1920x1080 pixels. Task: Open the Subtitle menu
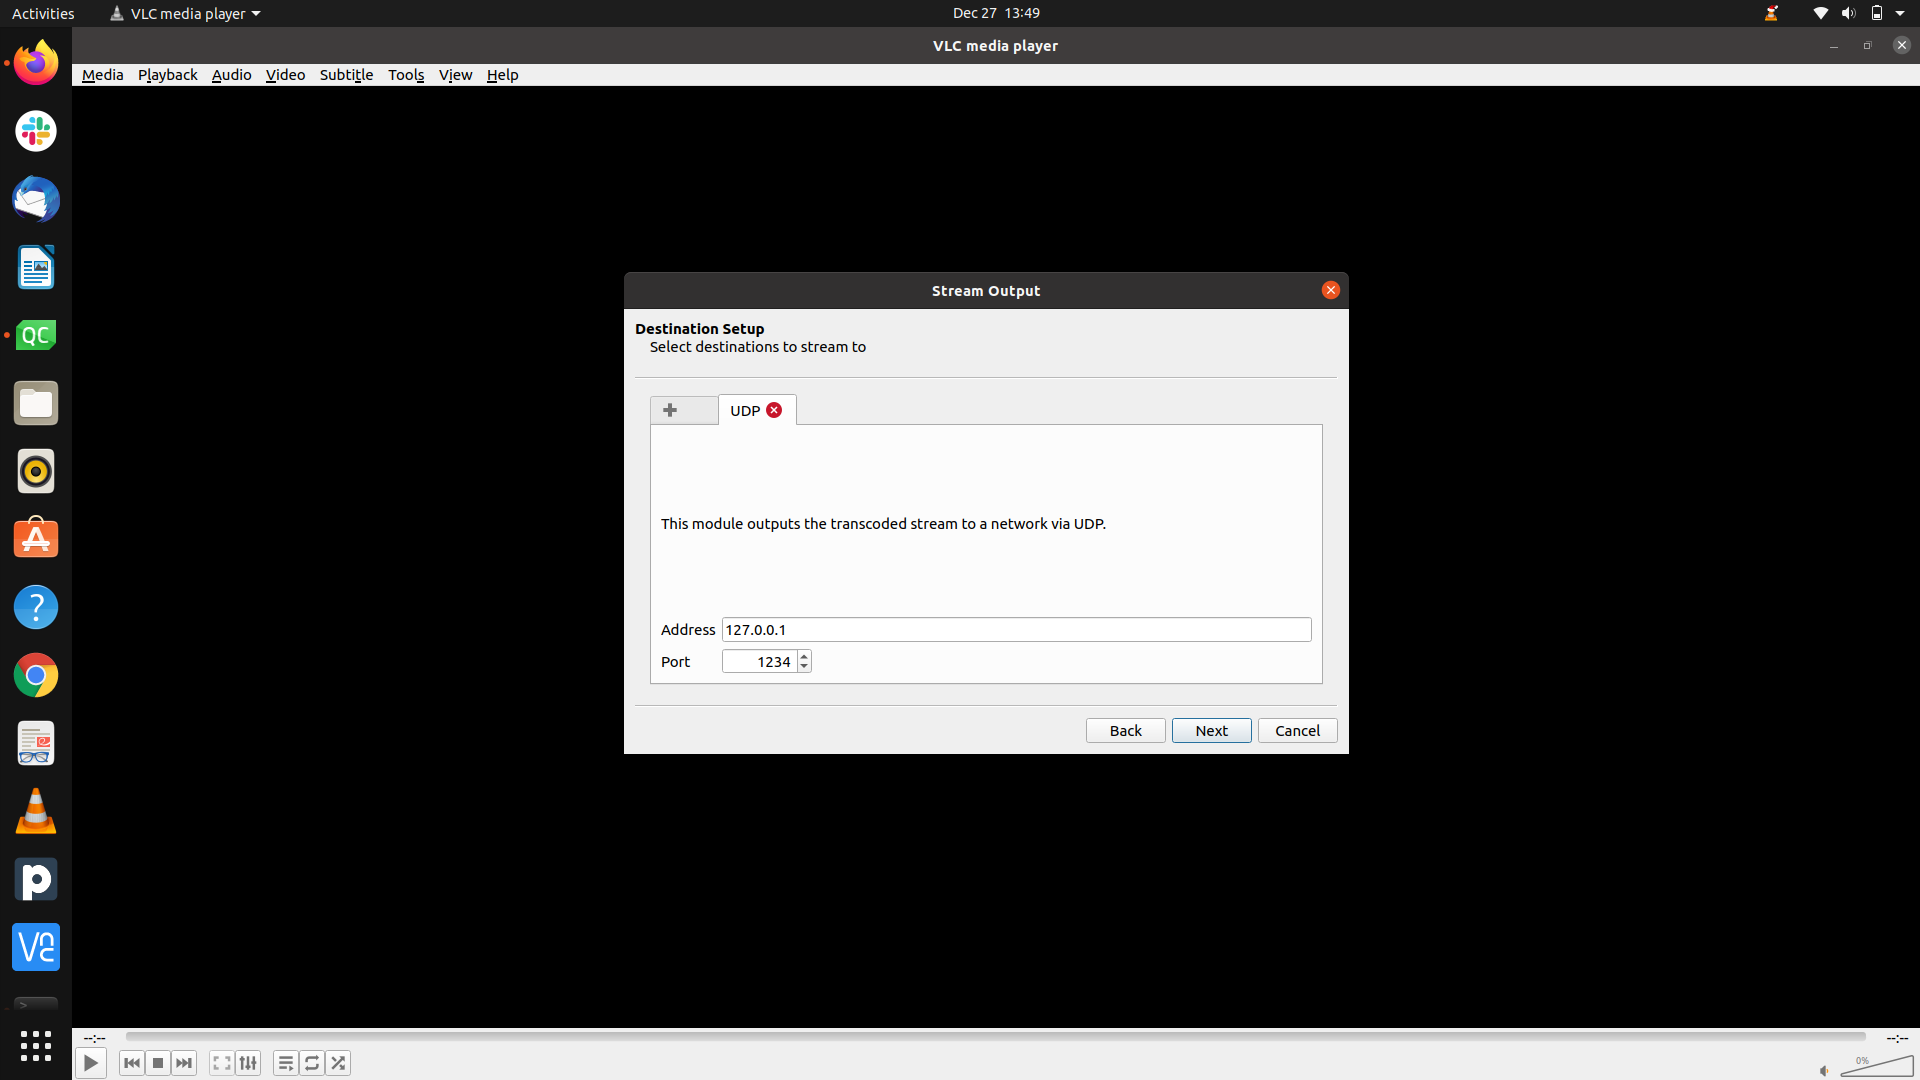pos(346,75)
